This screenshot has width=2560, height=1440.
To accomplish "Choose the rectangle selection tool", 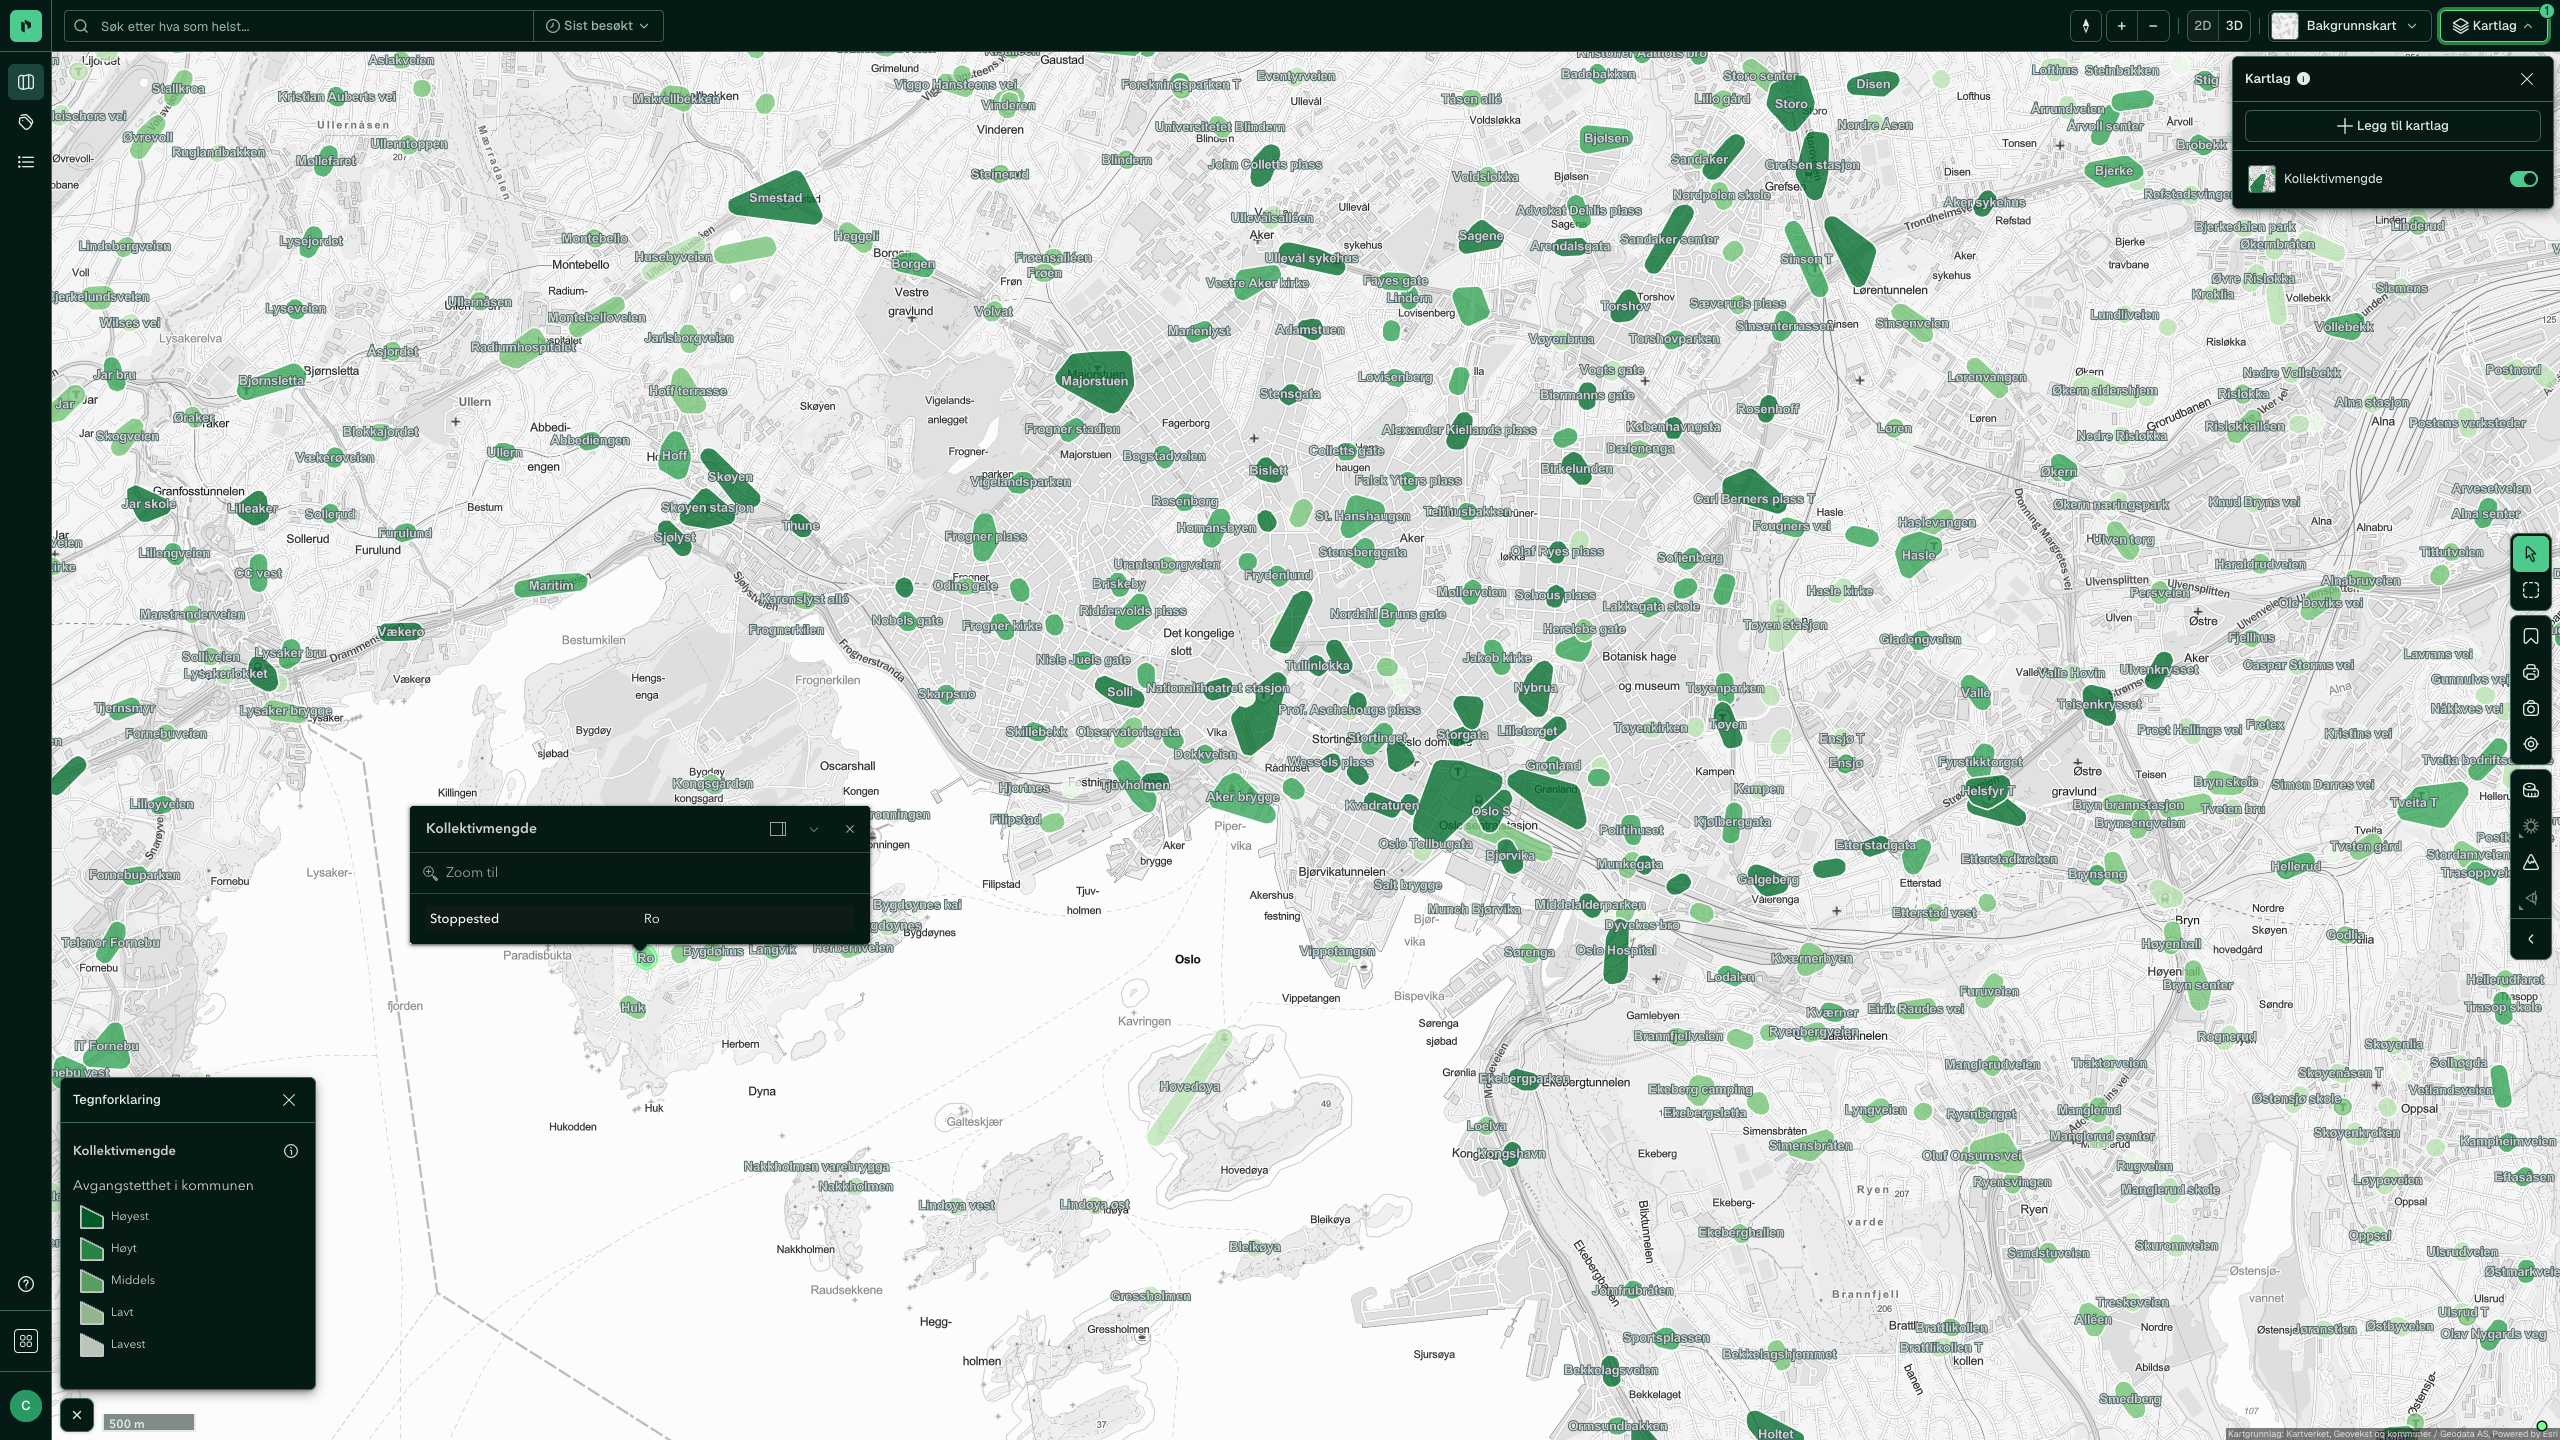I will point(2531,590).
